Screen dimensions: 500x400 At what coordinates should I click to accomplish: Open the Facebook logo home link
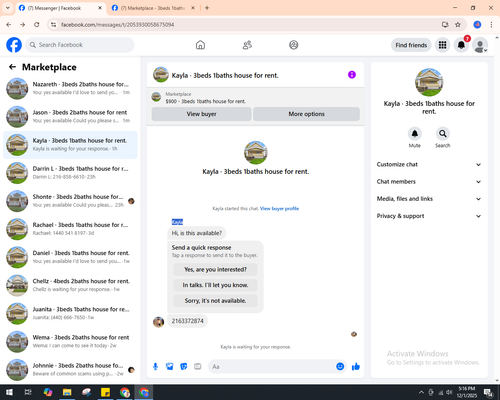[x=14, y=45]
